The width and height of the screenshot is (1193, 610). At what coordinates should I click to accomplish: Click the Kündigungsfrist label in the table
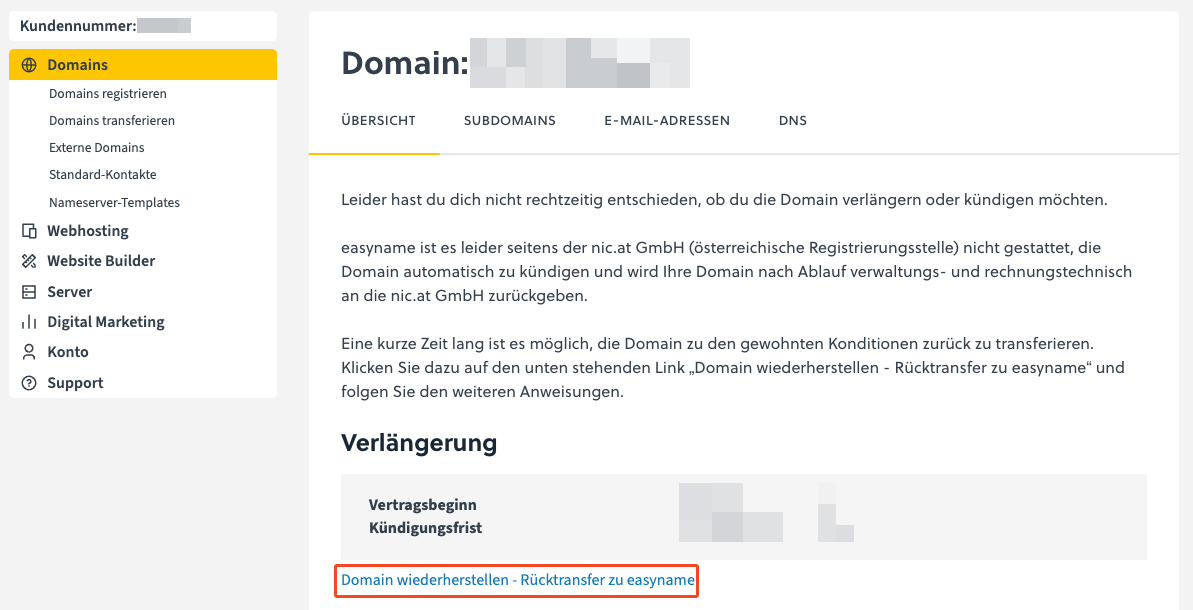(x=425, y=527)
